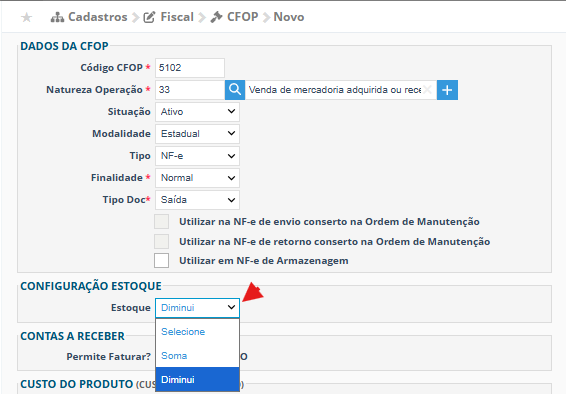The width and height of the screenshot is (566, 394).
Task: Choose Soma in Estoque list
Action: (x=197, y=356)
